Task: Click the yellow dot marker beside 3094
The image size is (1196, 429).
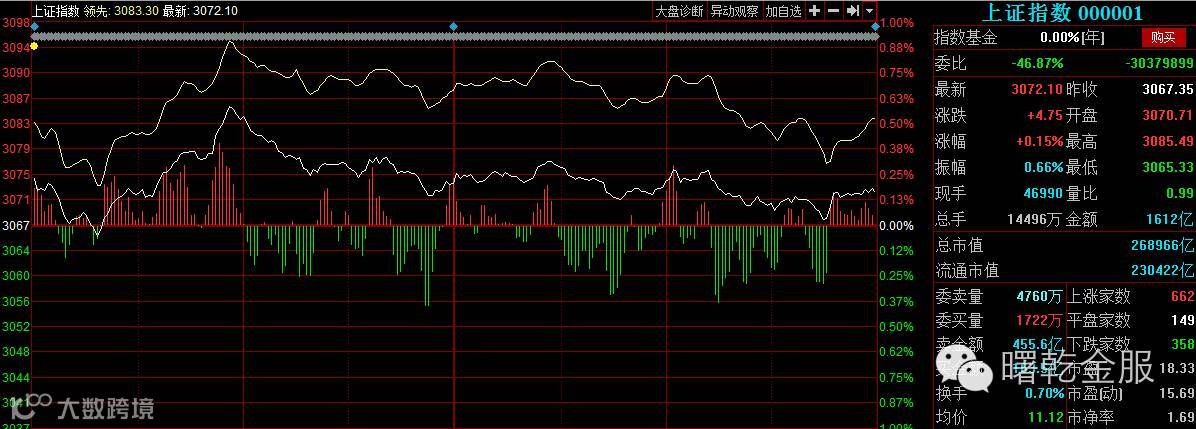Action: click(x=34, y=47)
